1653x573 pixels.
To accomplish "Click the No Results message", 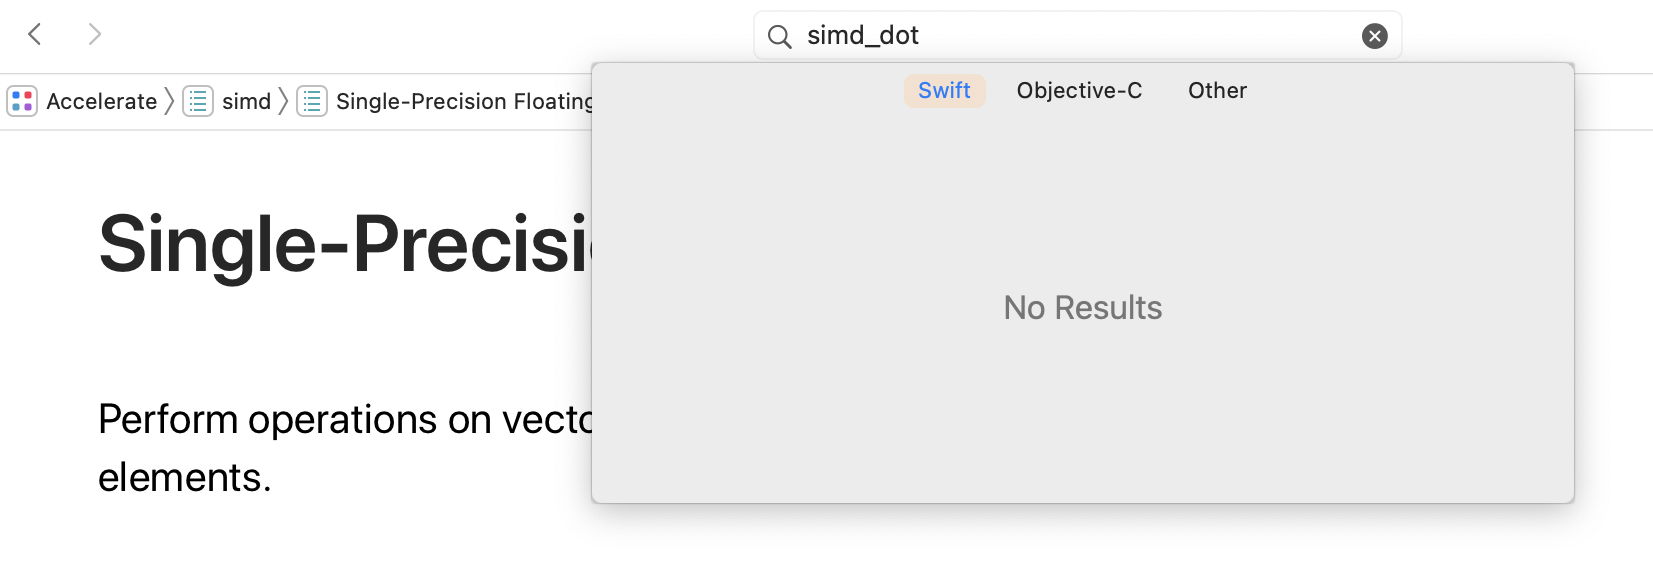I will [x=1082, y=308].
